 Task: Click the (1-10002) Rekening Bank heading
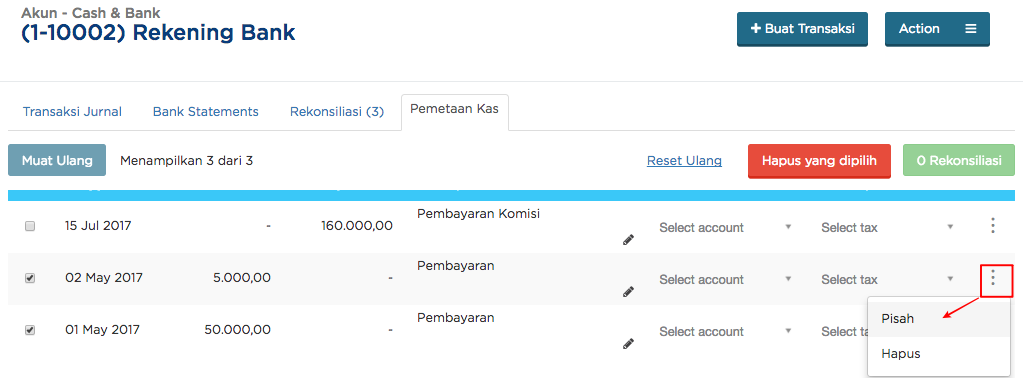(x=158, y=33)
